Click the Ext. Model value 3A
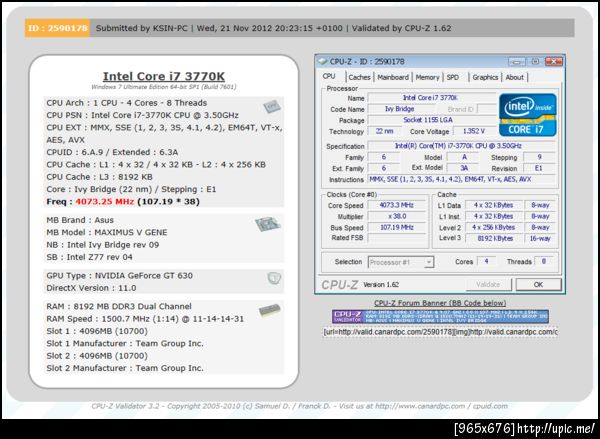The image size is (600, 439). click(x=463, y=168)
